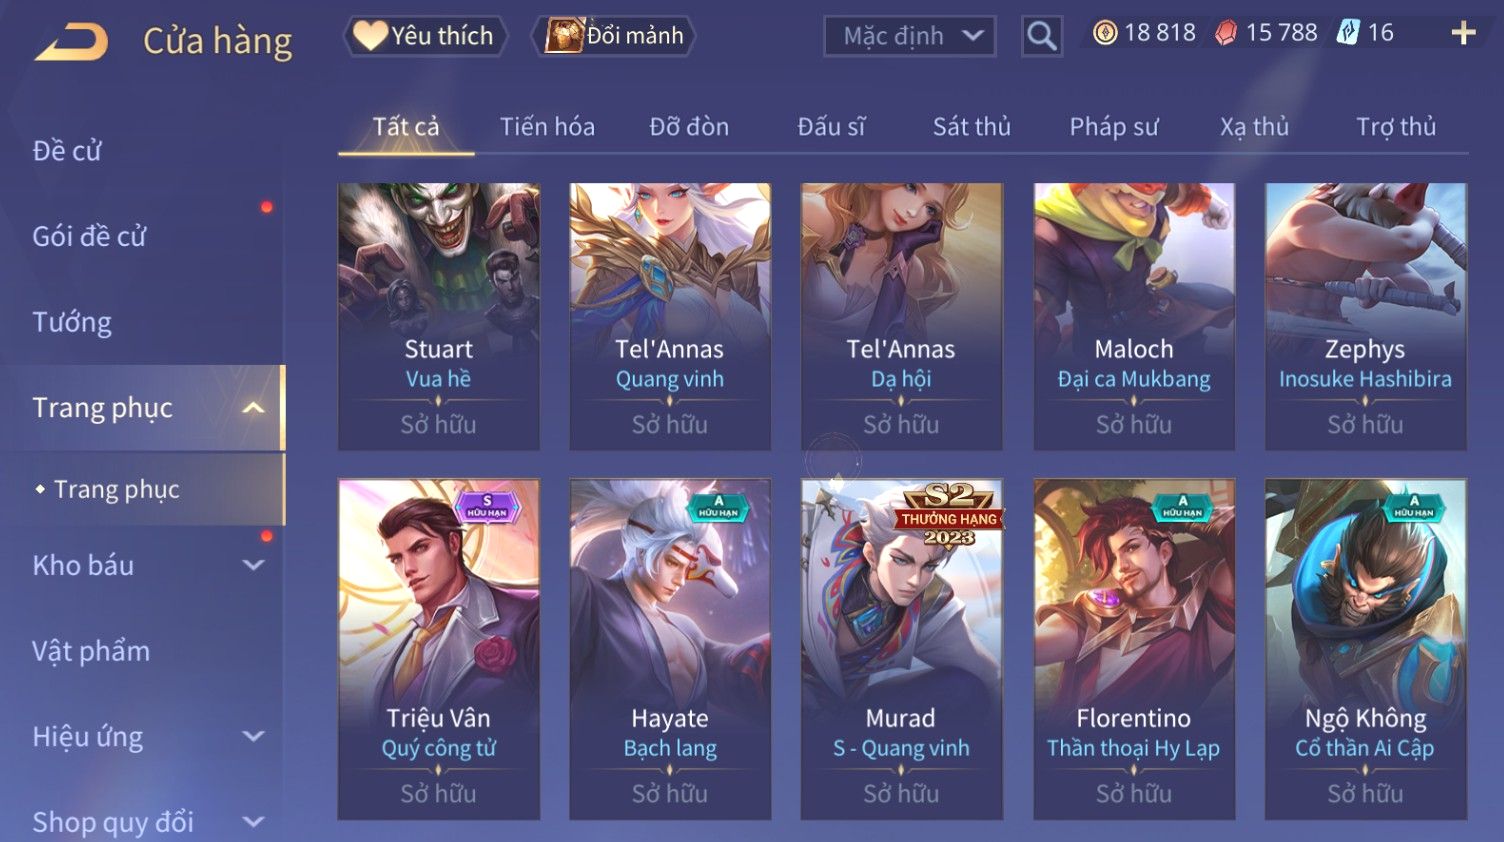Tap the red ruby currency icon
This screenshot has height=842, width=1504.
[x=1226, y=33]
